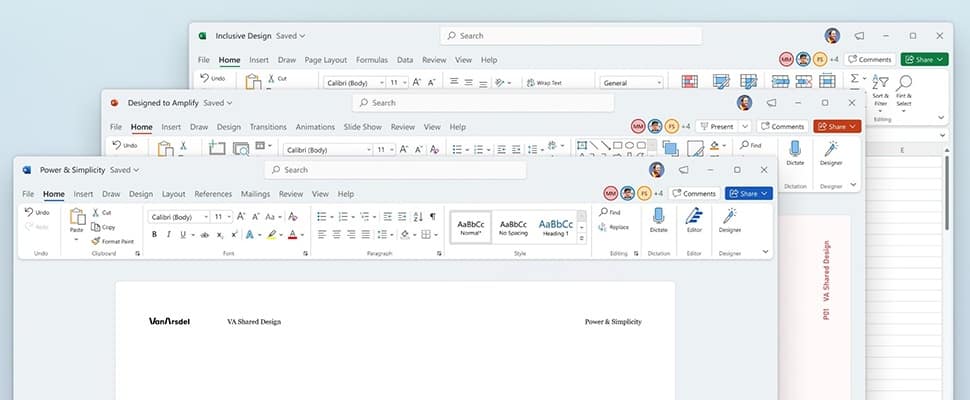
Task: Apply Subscript in Word ribbon
Action: 220,235
